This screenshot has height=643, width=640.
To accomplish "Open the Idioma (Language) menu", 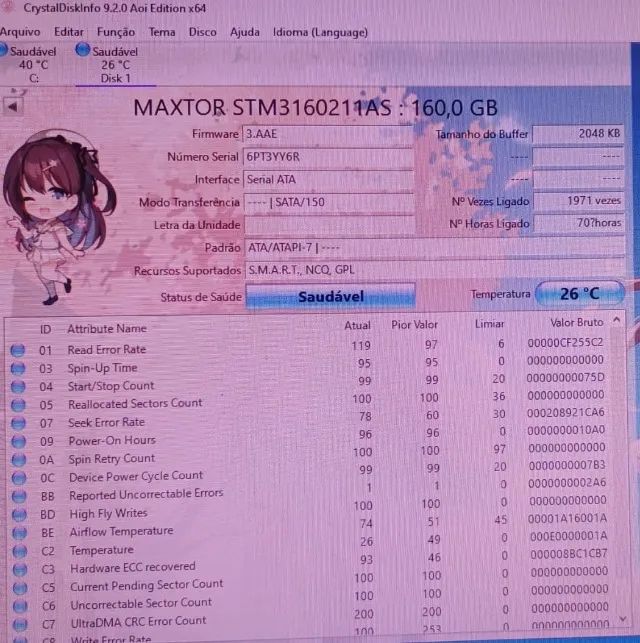I will (x=320, y=32).
